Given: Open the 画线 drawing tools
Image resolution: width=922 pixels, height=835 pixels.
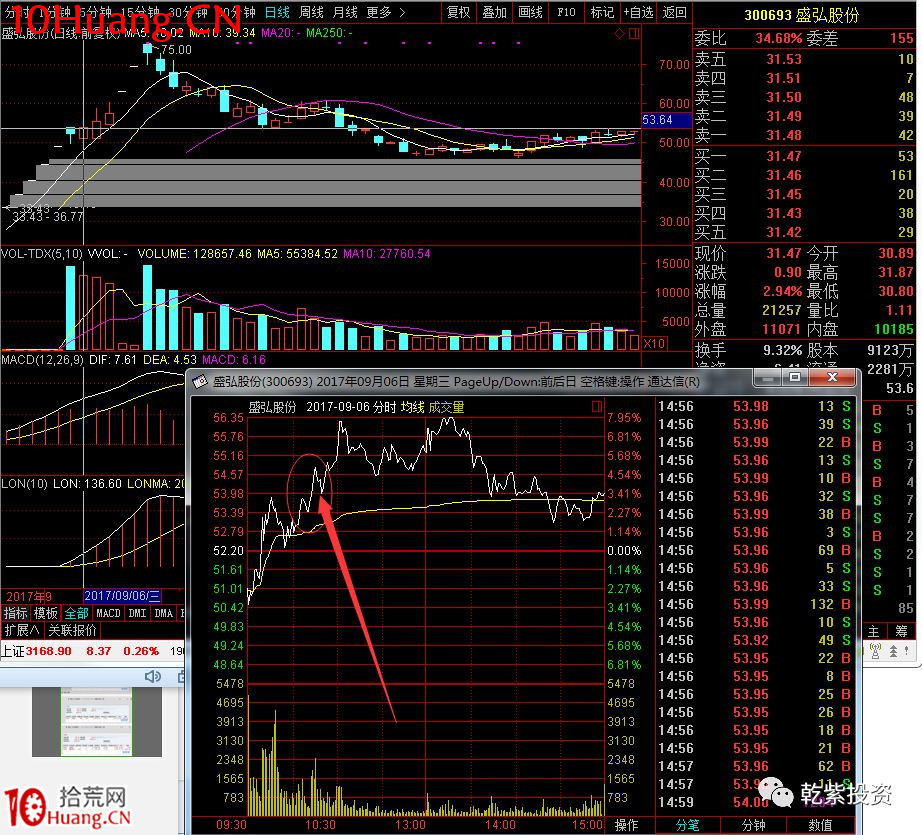Looking at the screenshot, I should [x=530, y=12].
